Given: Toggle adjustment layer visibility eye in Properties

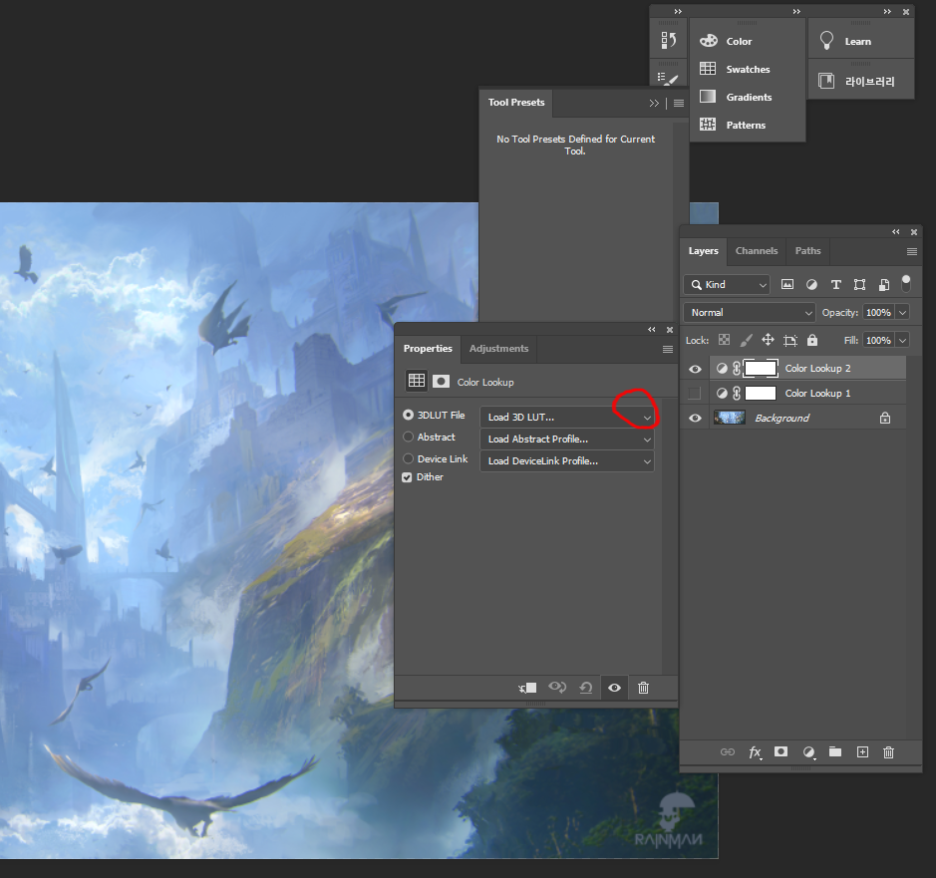Looking at the screenshot, I should point(614,688).
